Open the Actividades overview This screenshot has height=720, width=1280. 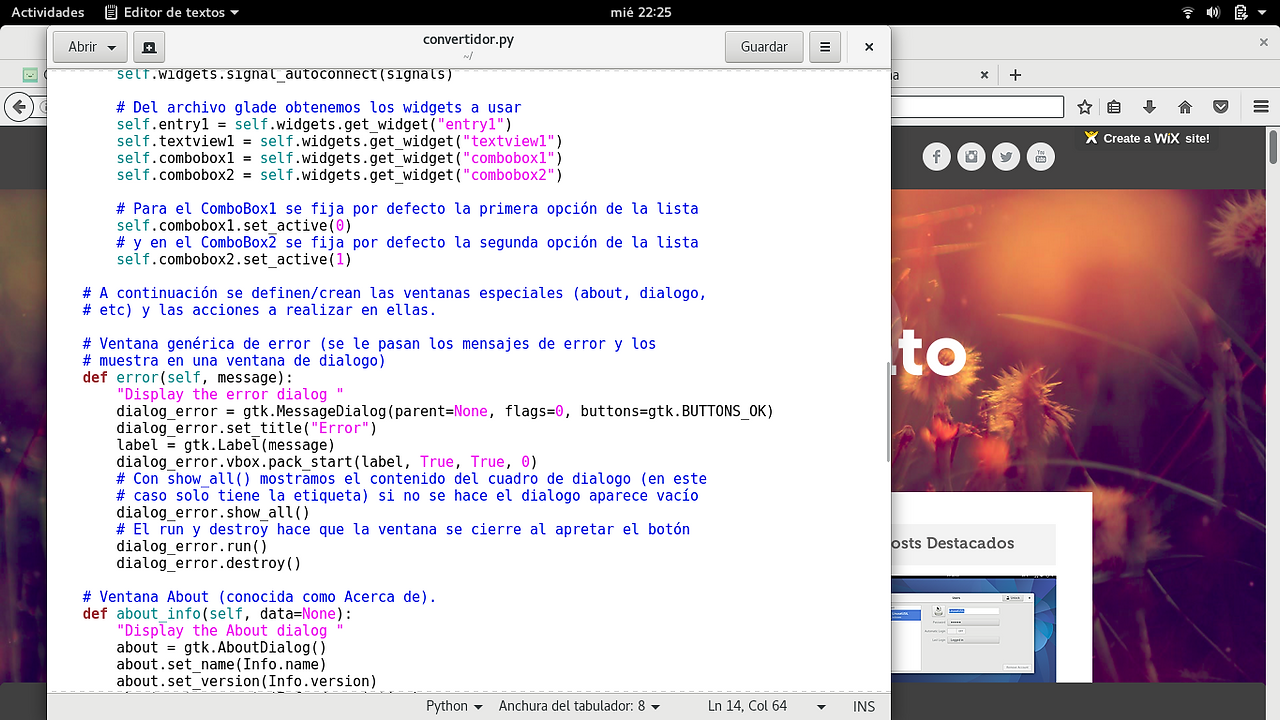47,12
